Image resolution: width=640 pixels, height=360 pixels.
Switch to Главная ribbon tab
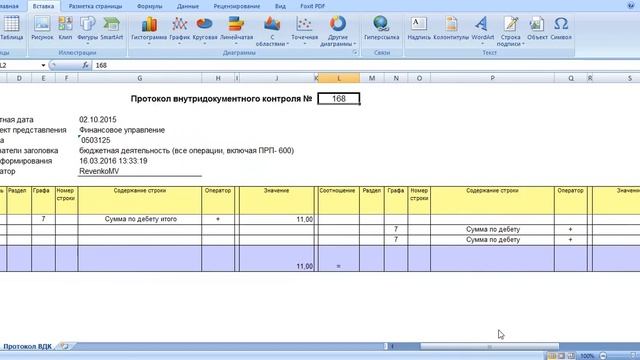coord(9,6)
